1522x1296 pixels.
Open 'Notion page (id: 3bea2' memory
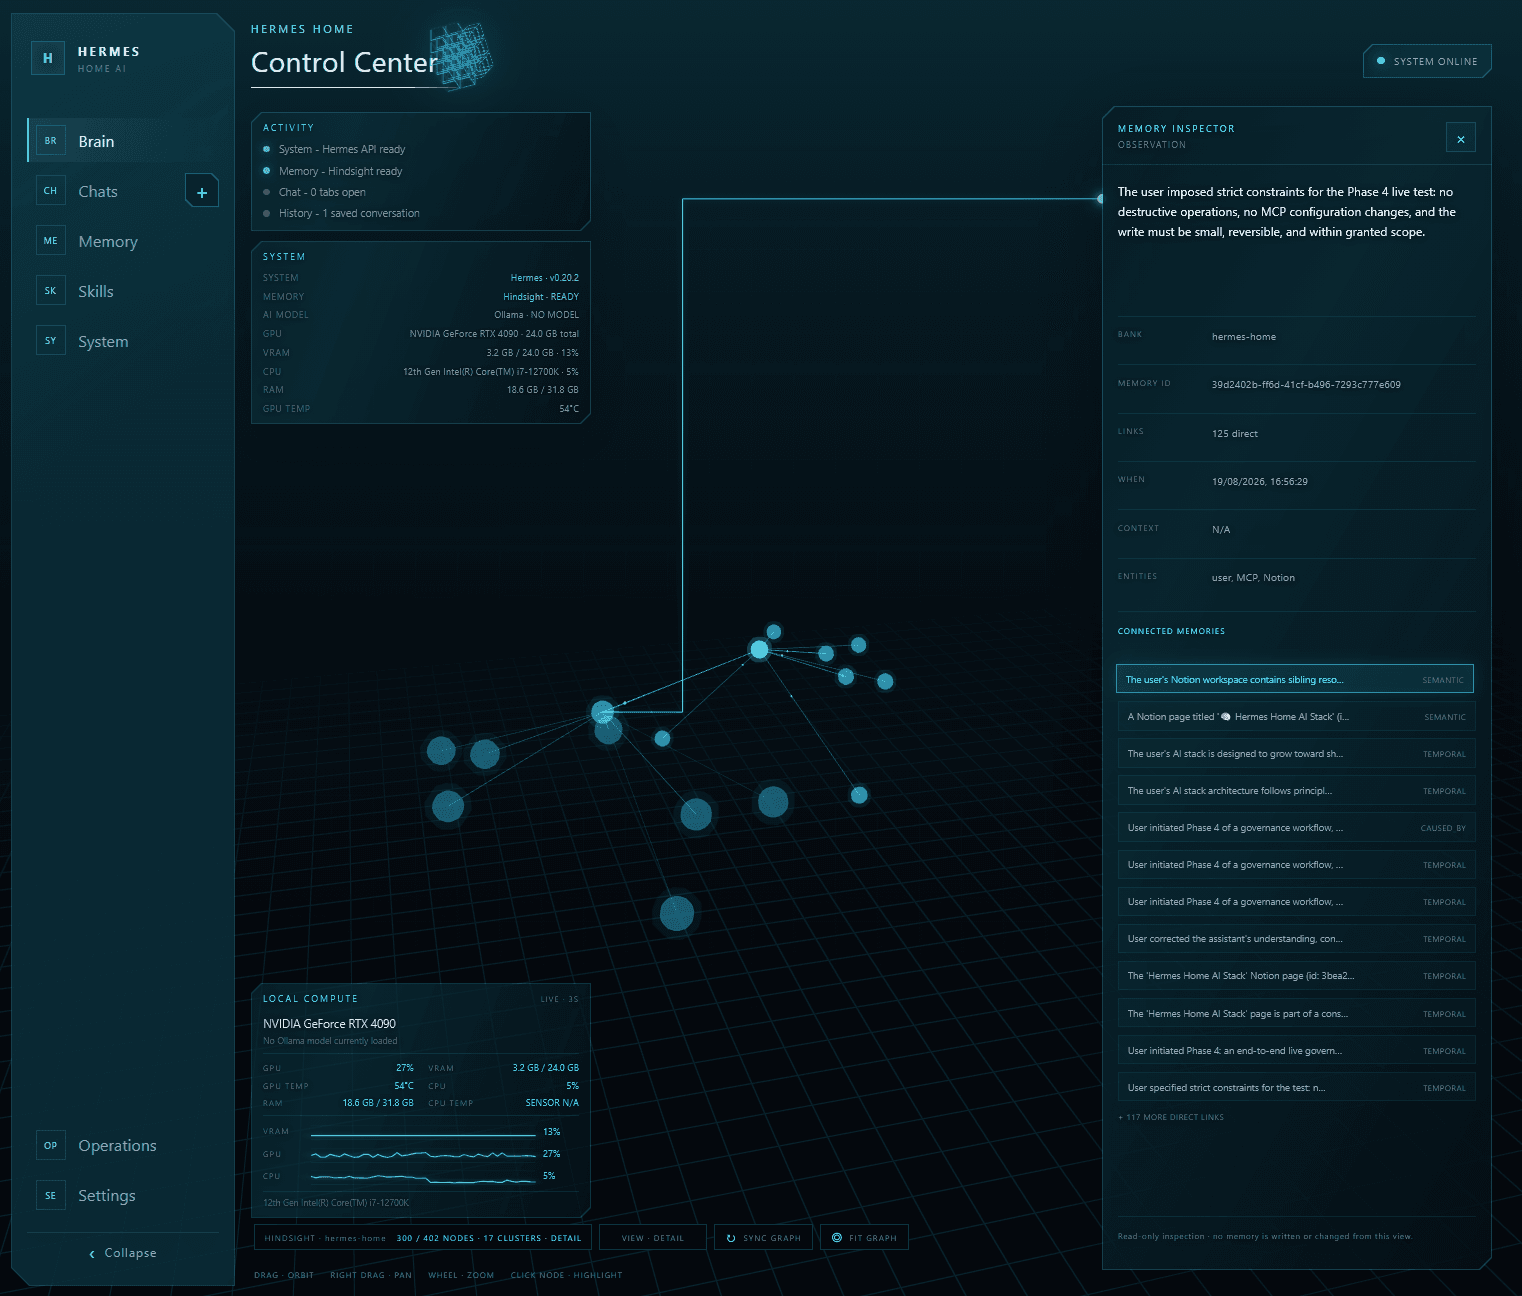click(1296, 976)
